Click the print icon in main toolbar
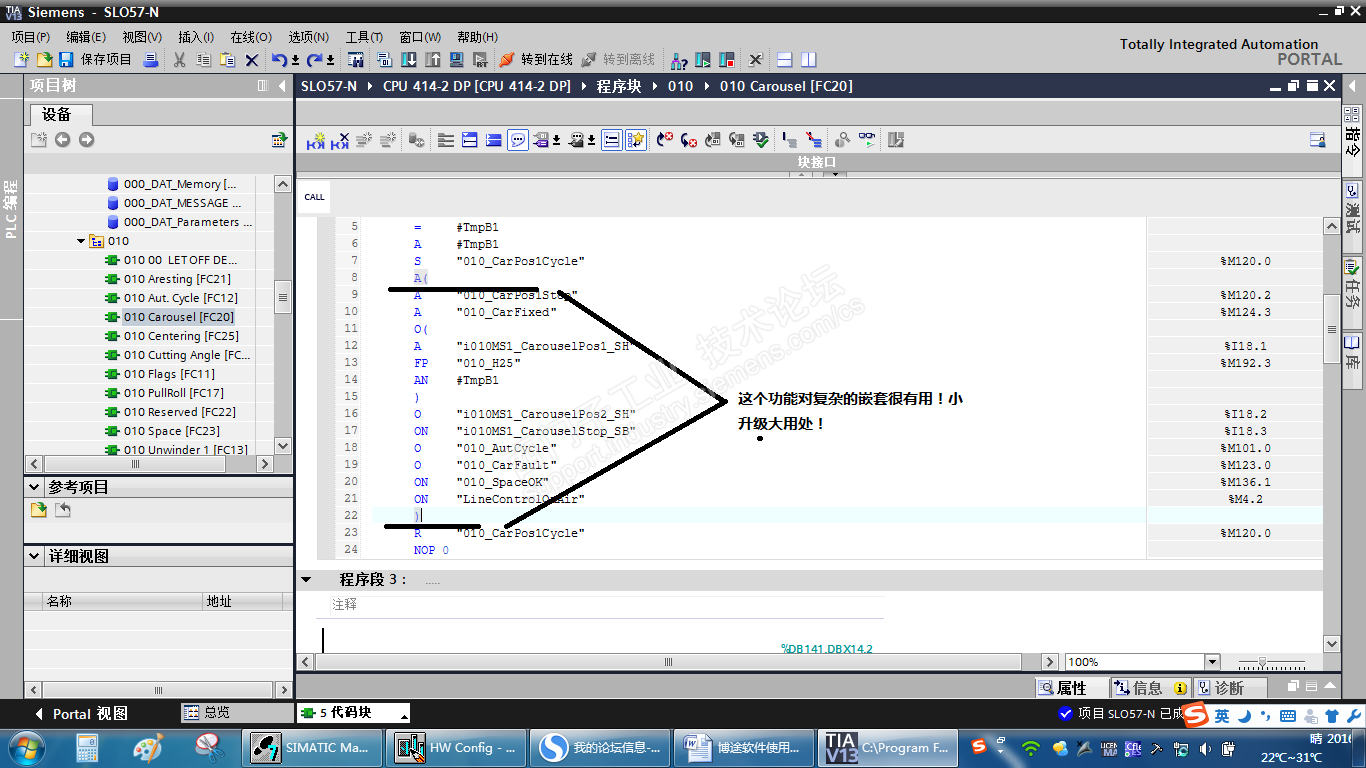Viewport: 1366px width, 768px height. point(151,60)
